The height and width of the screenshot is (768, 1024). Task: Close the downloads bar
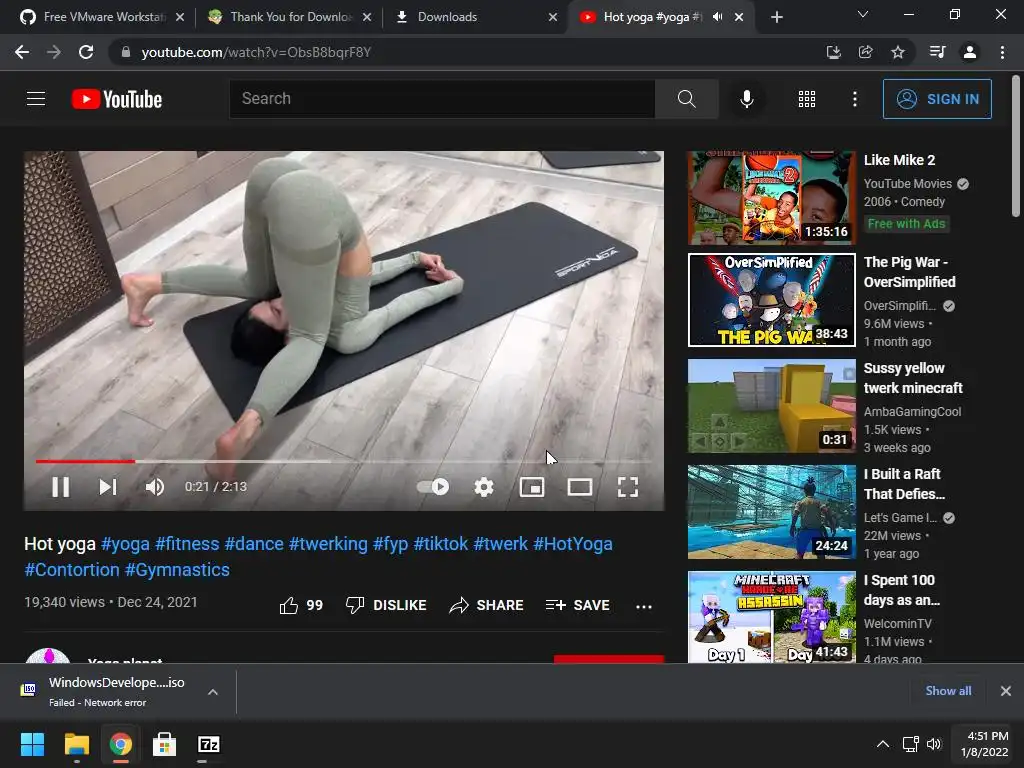pyautogui.click(x=1006, y=691)
